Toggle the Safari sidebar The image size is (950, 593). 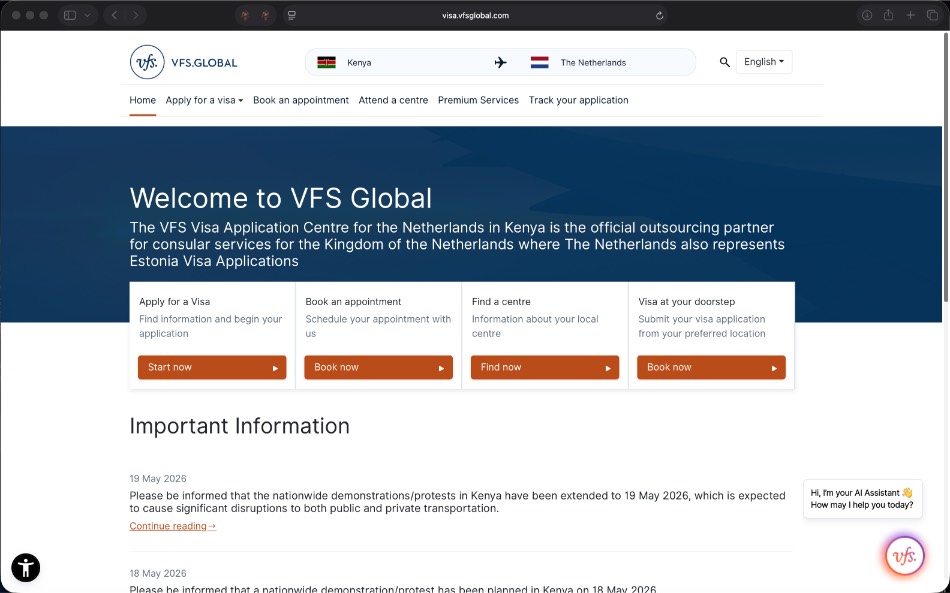(x=70, y=16)
